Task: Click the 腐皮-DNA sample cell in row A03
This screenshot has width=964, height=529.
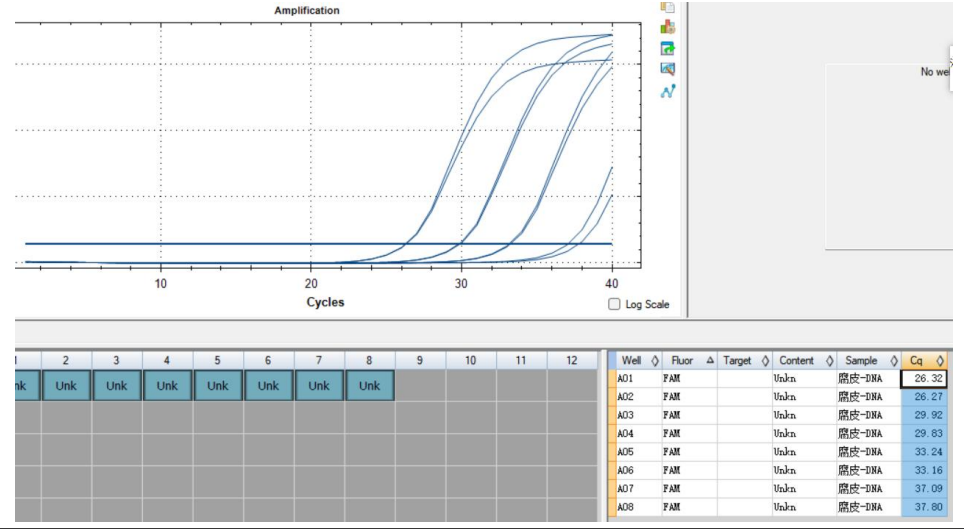Action: click(x=868, y=415)
